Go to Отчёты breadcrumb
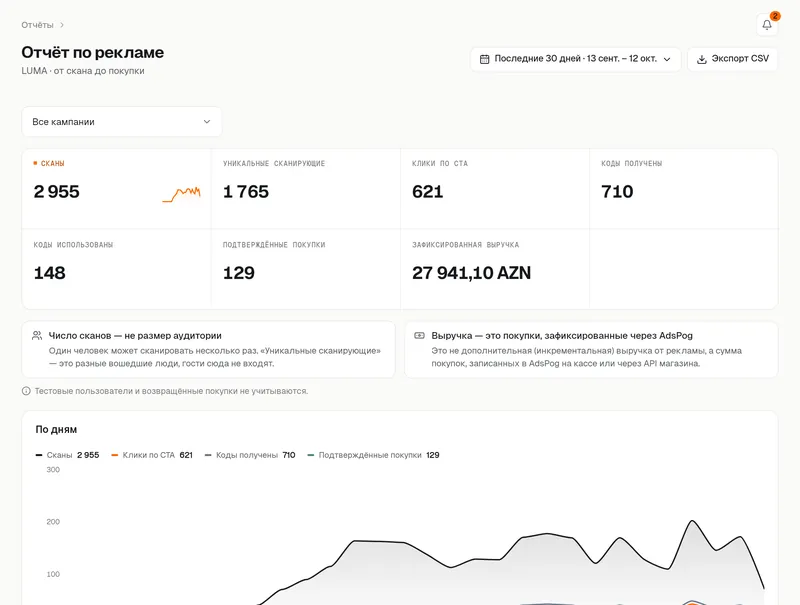 37,25
